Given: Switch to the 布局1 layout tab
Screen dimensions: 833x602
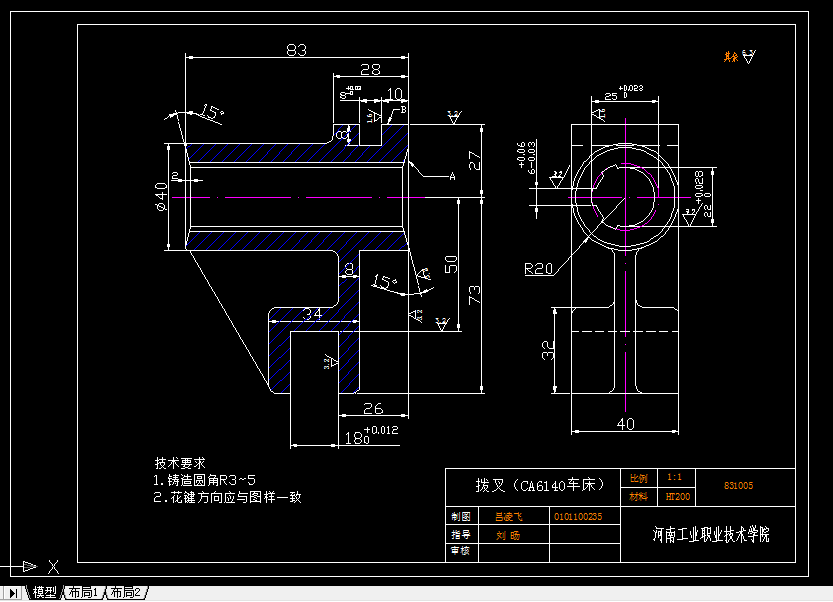Looking at the screenshot, I should (x=83, y=591).
